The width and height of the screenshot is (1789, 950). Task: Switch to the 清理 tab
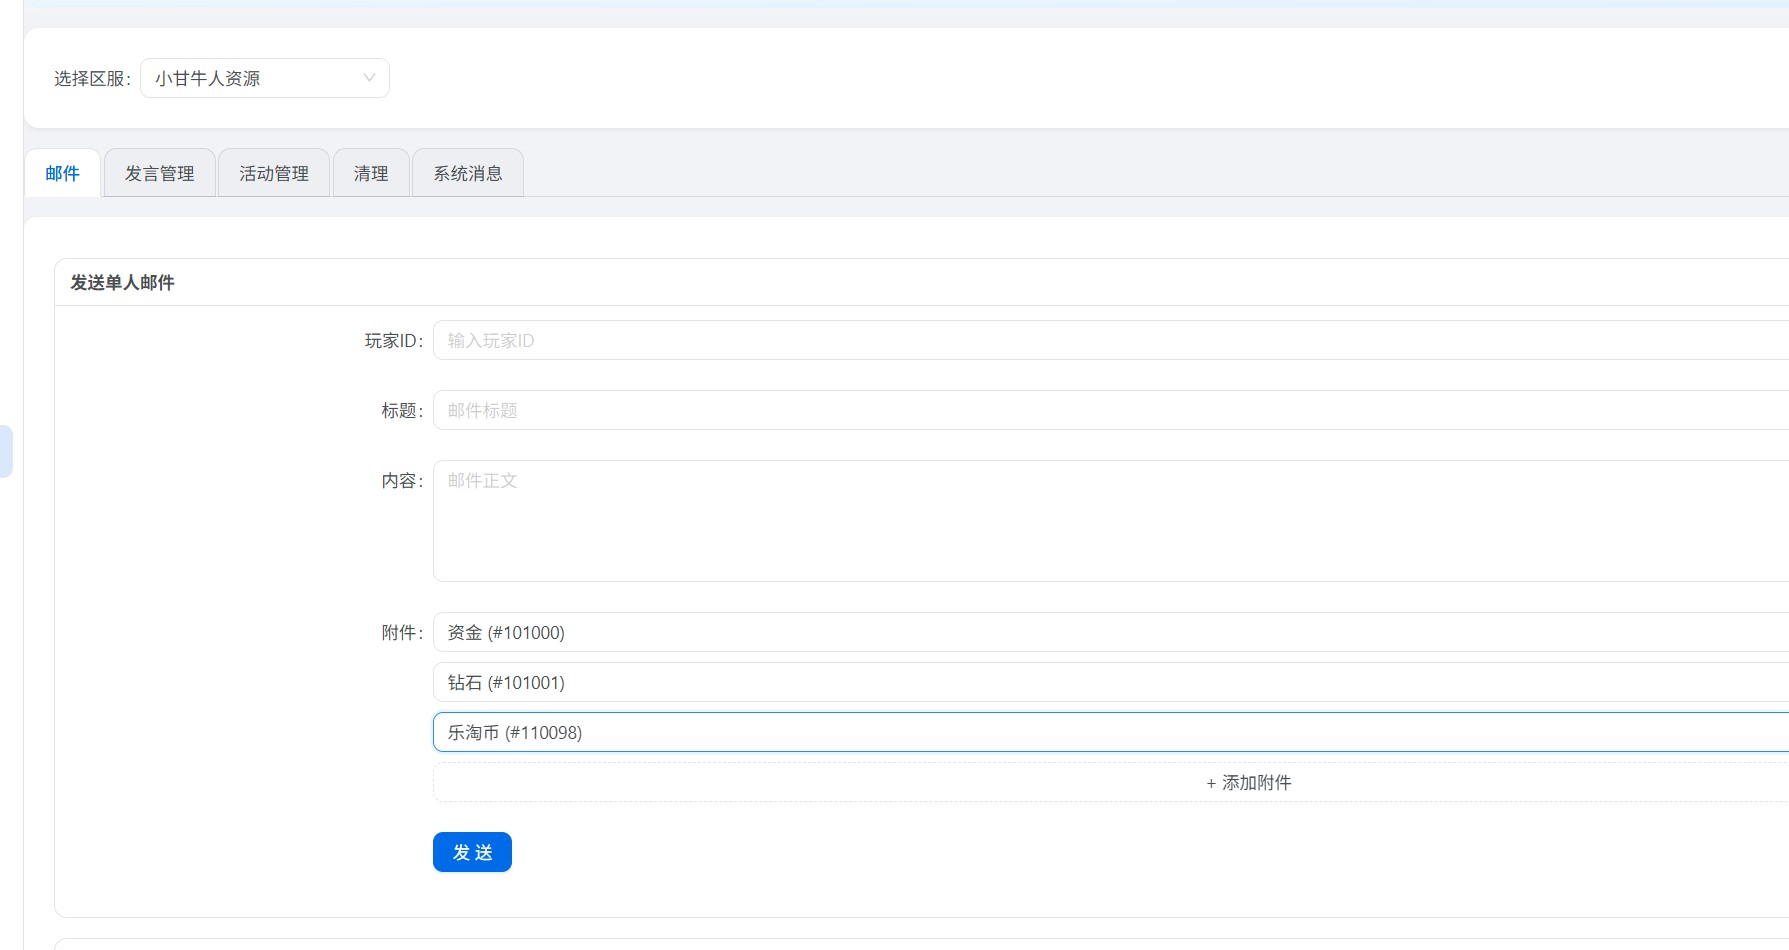[371, 173]
